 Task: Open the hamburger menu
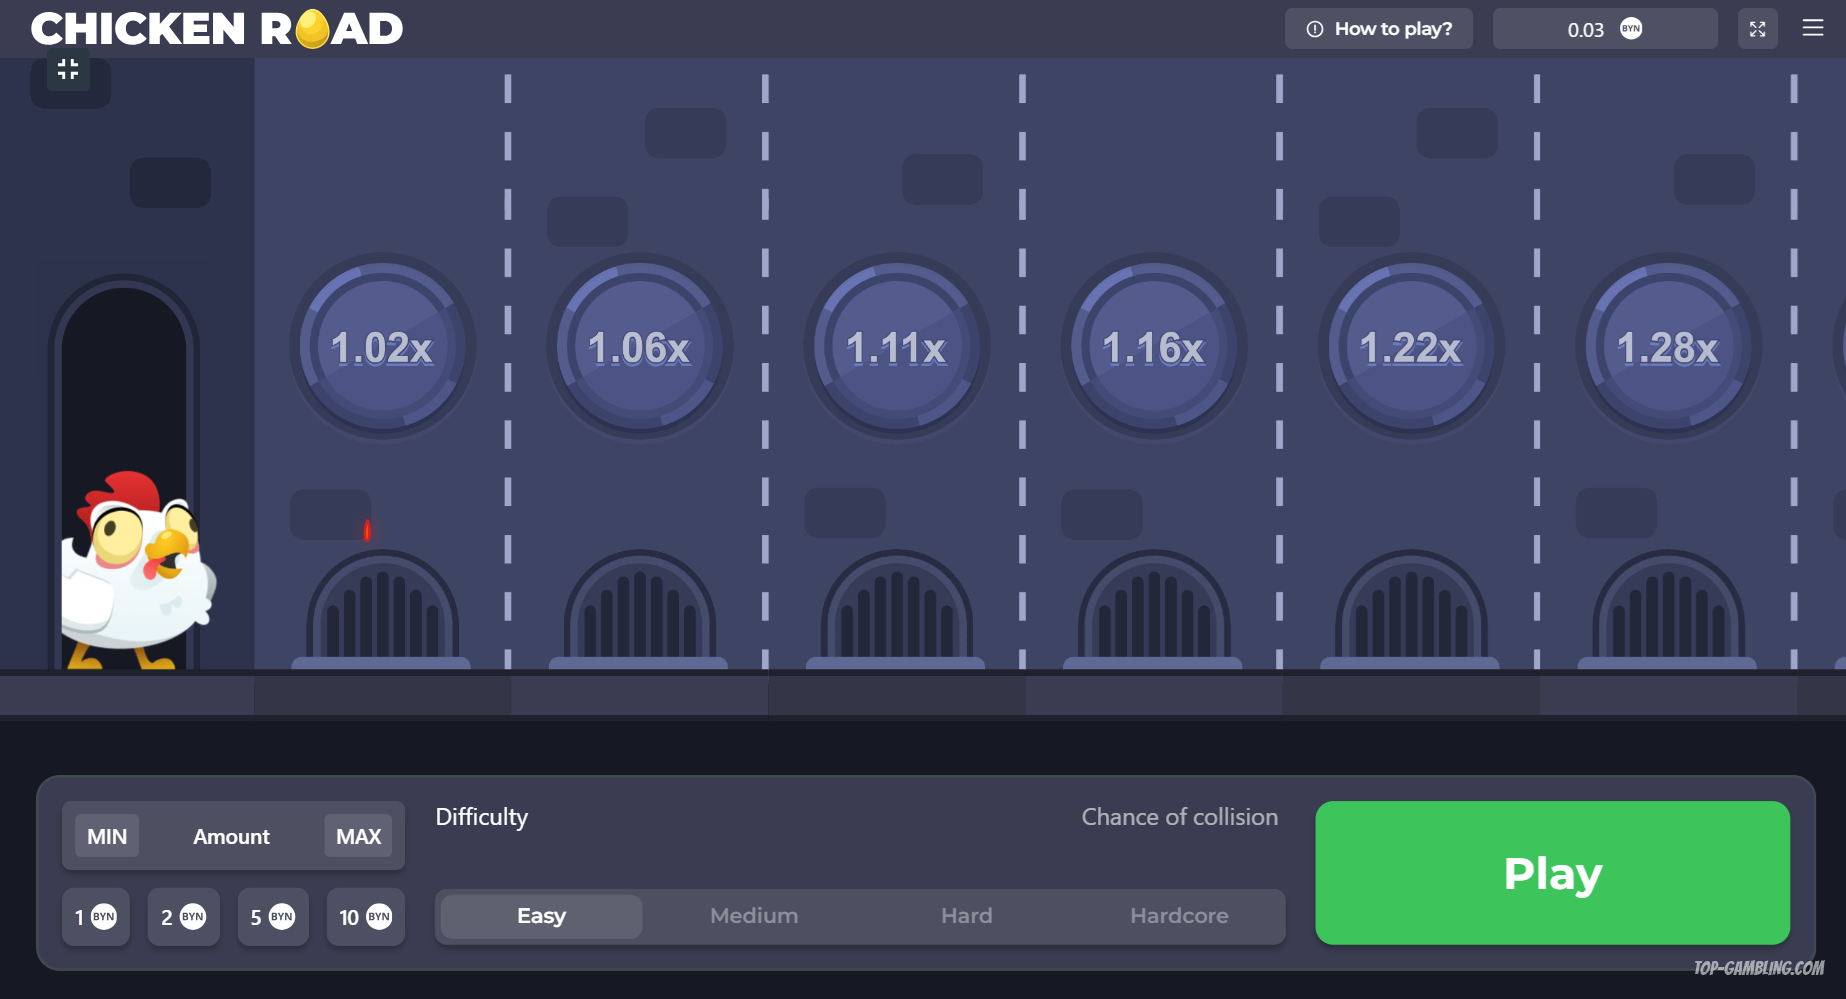tap(1813, 28)
